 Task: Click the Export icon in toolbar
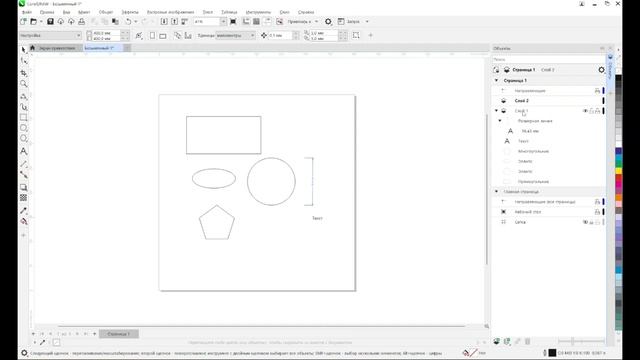[174, 21]
